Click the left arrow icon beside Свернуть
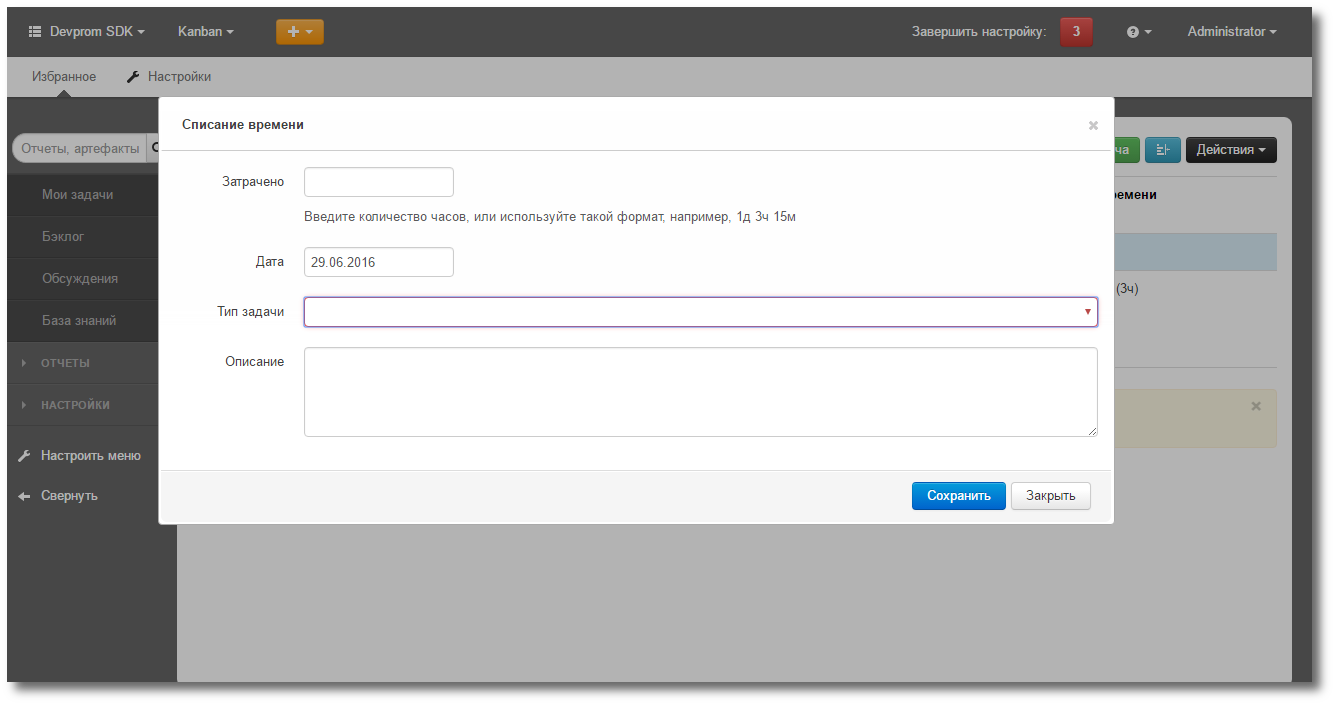1335x705 pixels. tap(25, 496)
